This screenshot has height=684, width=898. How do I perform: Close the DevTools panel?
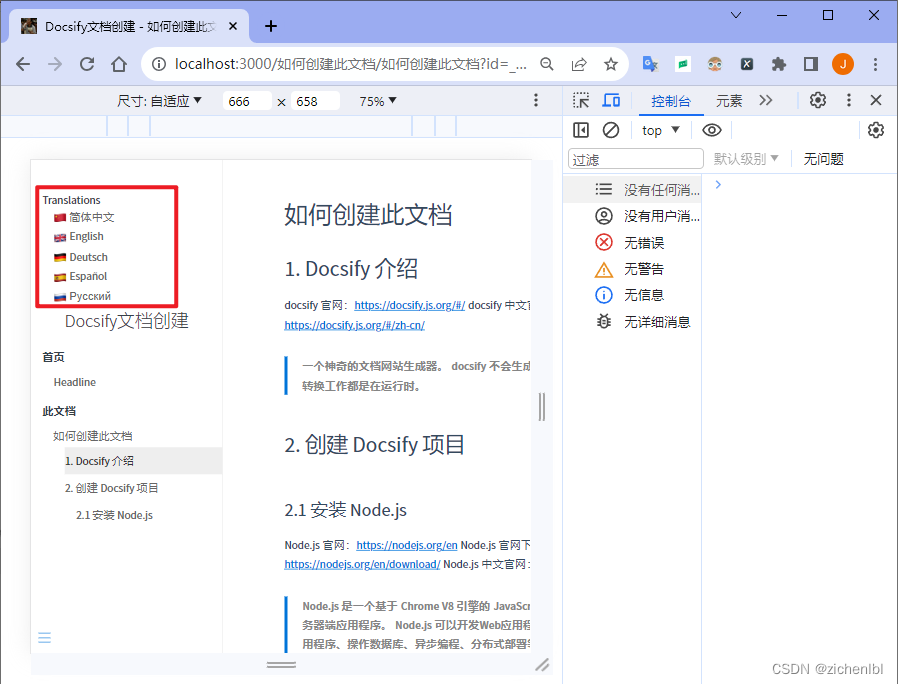pos(876,100)
